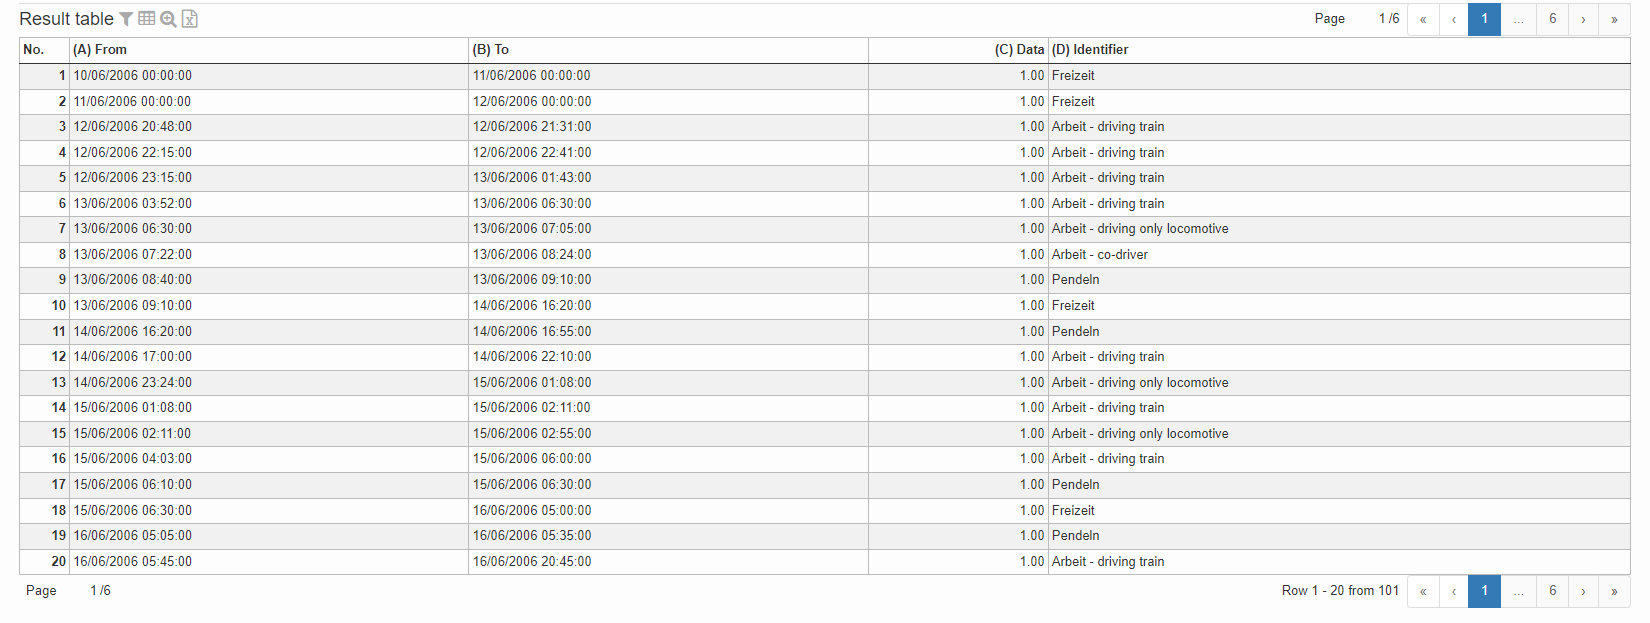Export the result table to Excel
The image size is (1650, 623).
[x=190, y=19]
